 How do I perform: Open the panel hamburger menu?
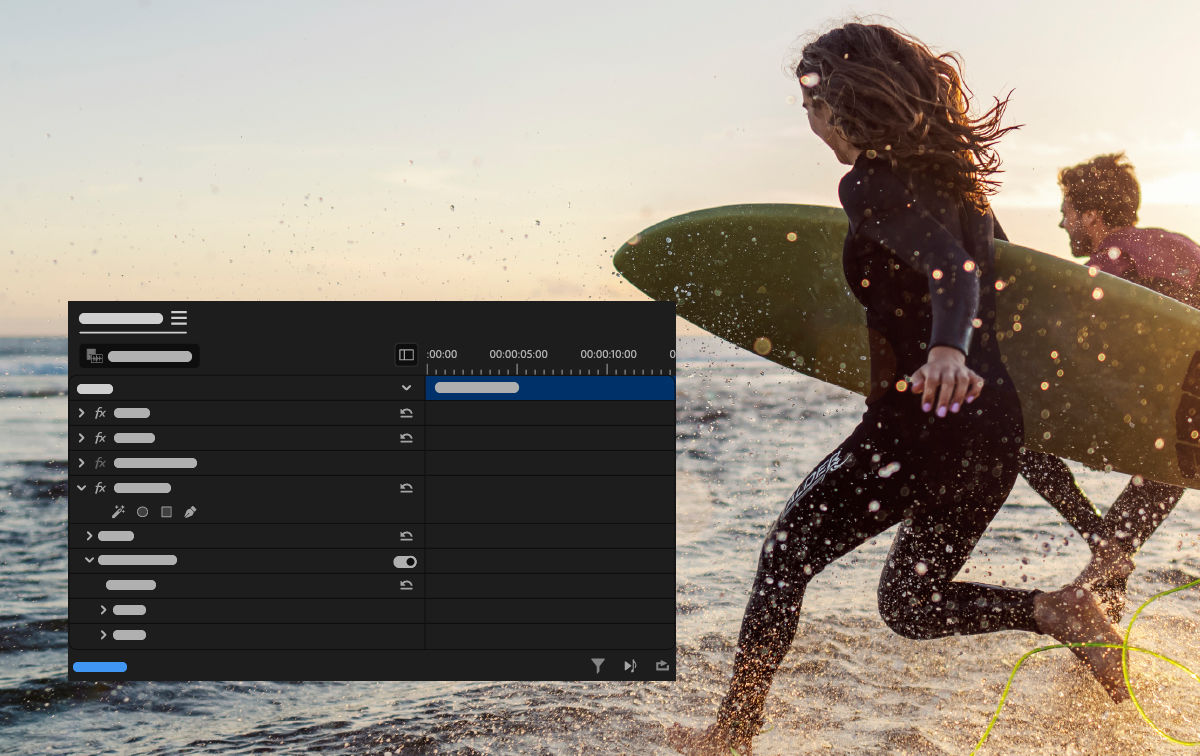[179, 319]
